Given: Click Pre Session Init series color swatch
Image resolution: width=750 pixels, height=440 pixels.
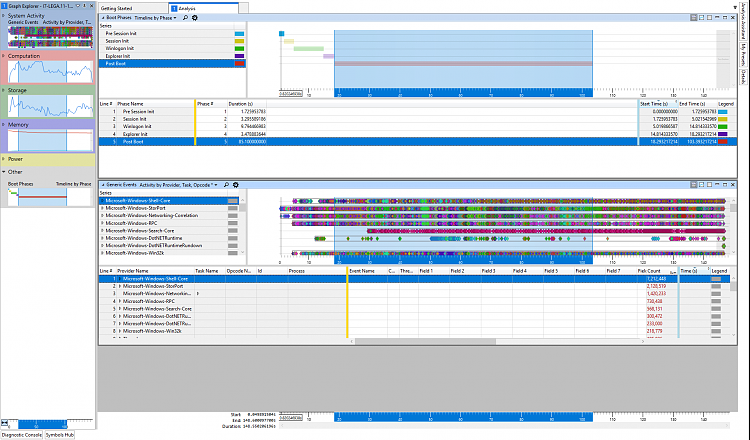Looking at the screenshot, I should pos(239,33).
